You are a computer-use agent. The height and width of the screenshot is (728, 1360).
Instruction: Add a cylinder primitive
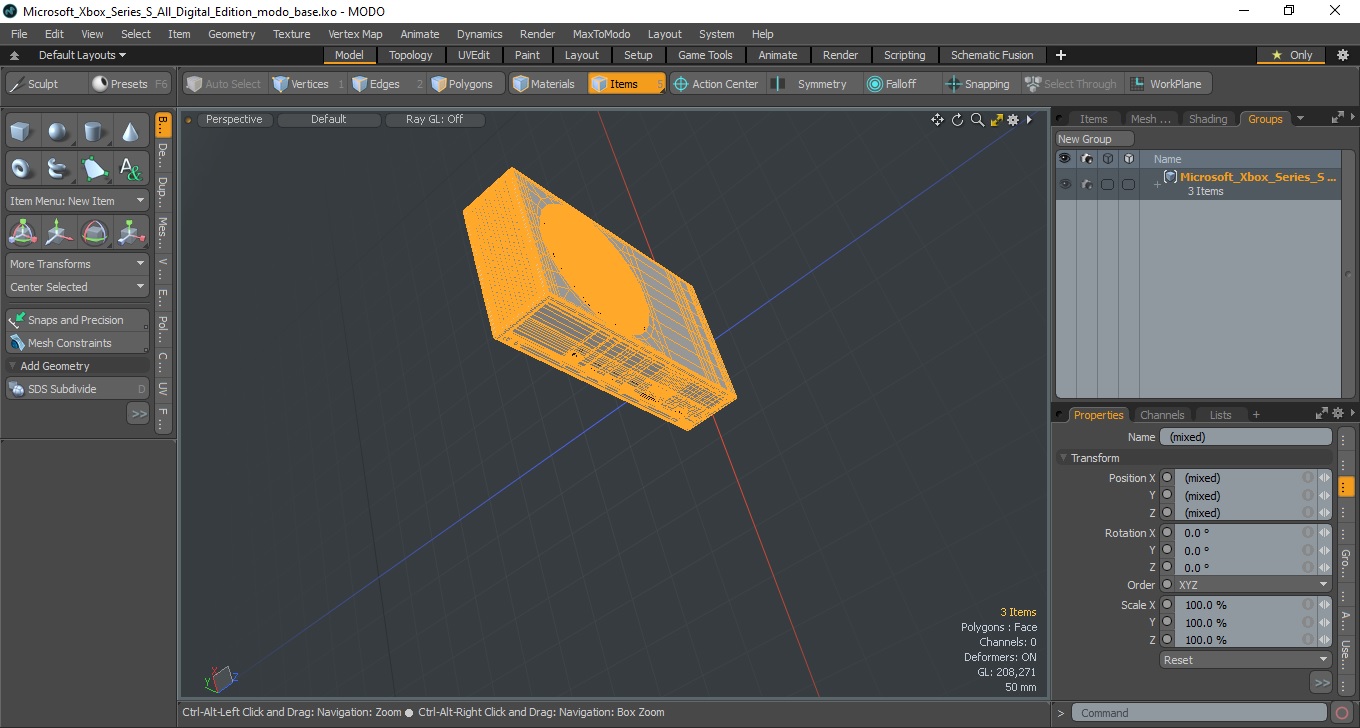tap(95, 131)
